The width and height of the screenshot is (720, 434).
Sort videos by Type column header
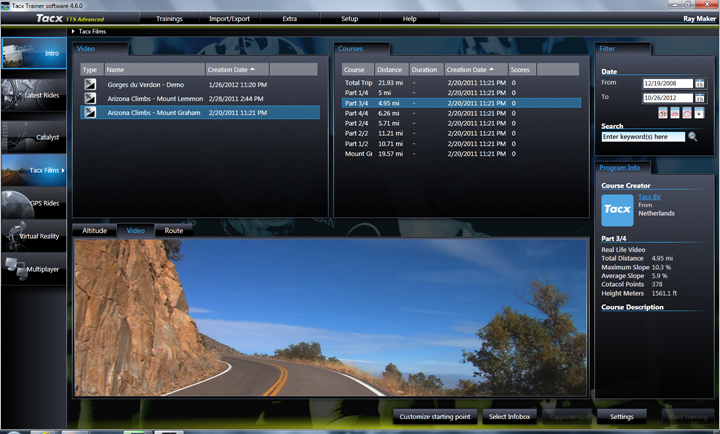pyautogui.click(x=92, y=69)
